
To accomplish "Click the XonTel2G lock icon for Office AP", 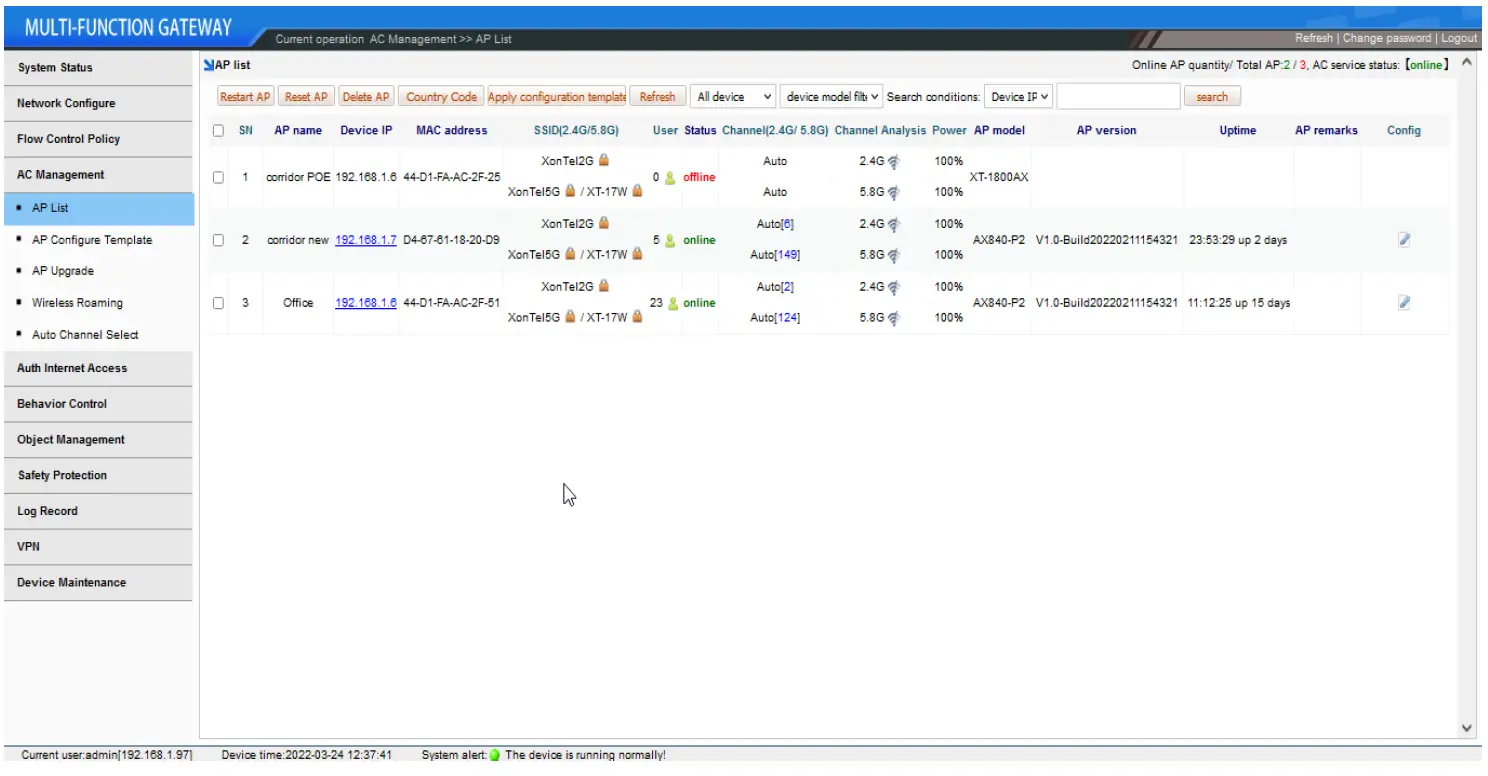I will pyautogui.click(x=604, y=286).
